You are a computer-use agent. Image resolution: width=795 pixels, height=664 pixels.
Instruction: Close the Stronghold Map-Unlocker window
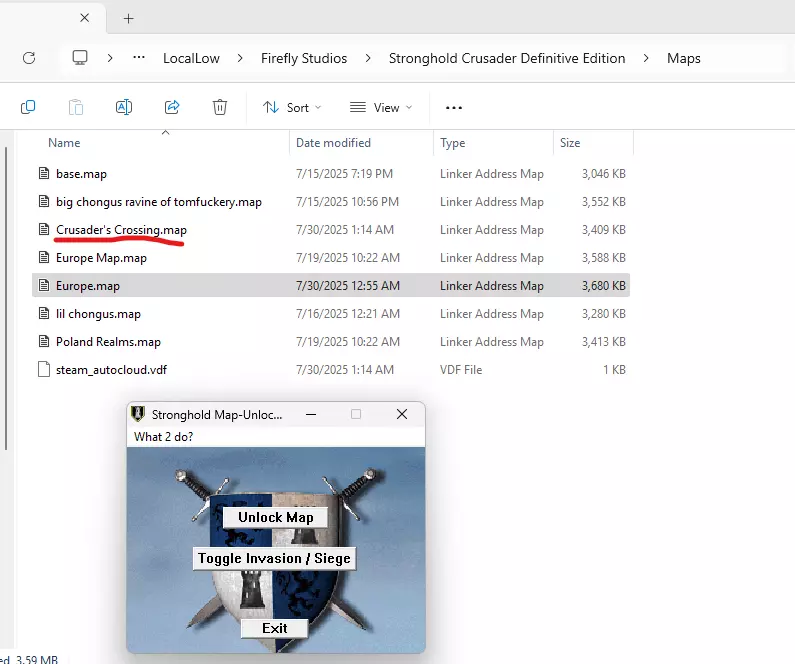point(402,414)
